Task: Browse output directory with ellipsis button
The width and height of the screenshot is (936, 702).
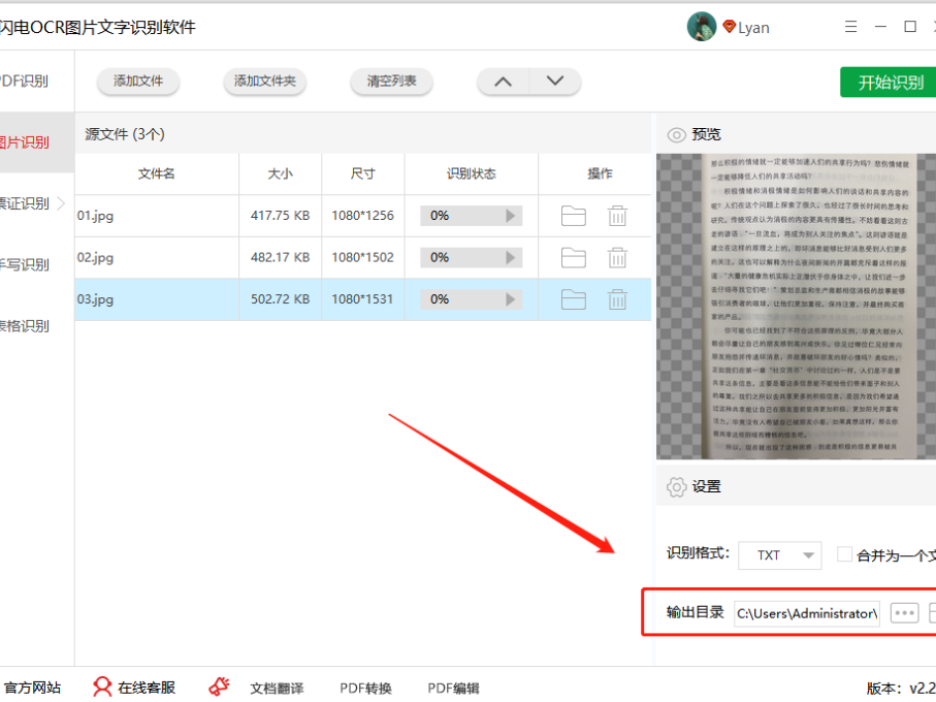Action: coord(904,613)
